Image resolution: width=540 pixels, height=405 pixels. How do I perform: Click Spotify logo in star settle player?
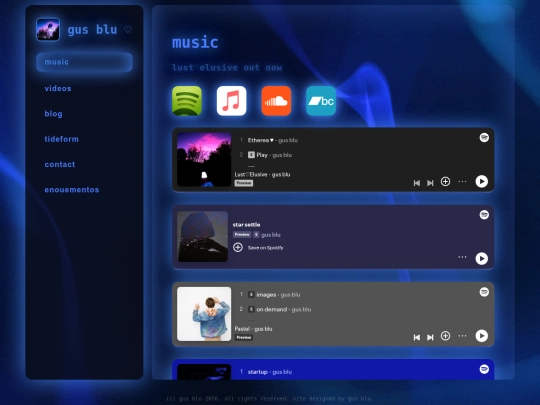click(x=484, y=215)
